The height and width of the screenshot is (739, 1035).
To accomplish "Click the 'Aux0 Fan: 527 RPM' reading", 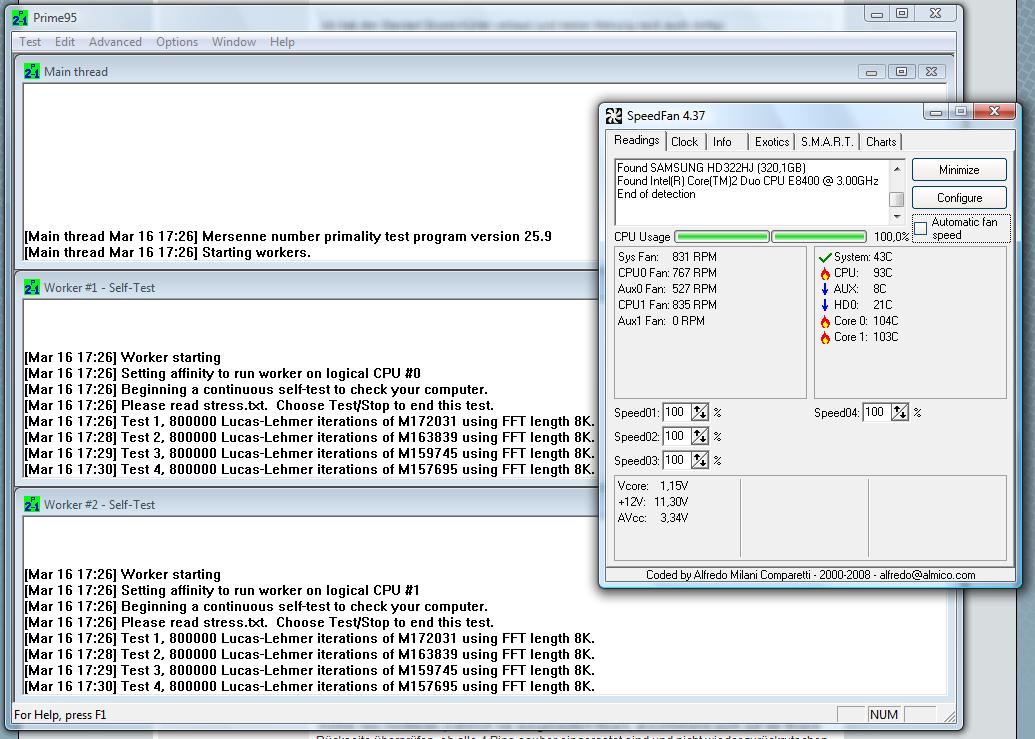I will click(x=667, y=288).
